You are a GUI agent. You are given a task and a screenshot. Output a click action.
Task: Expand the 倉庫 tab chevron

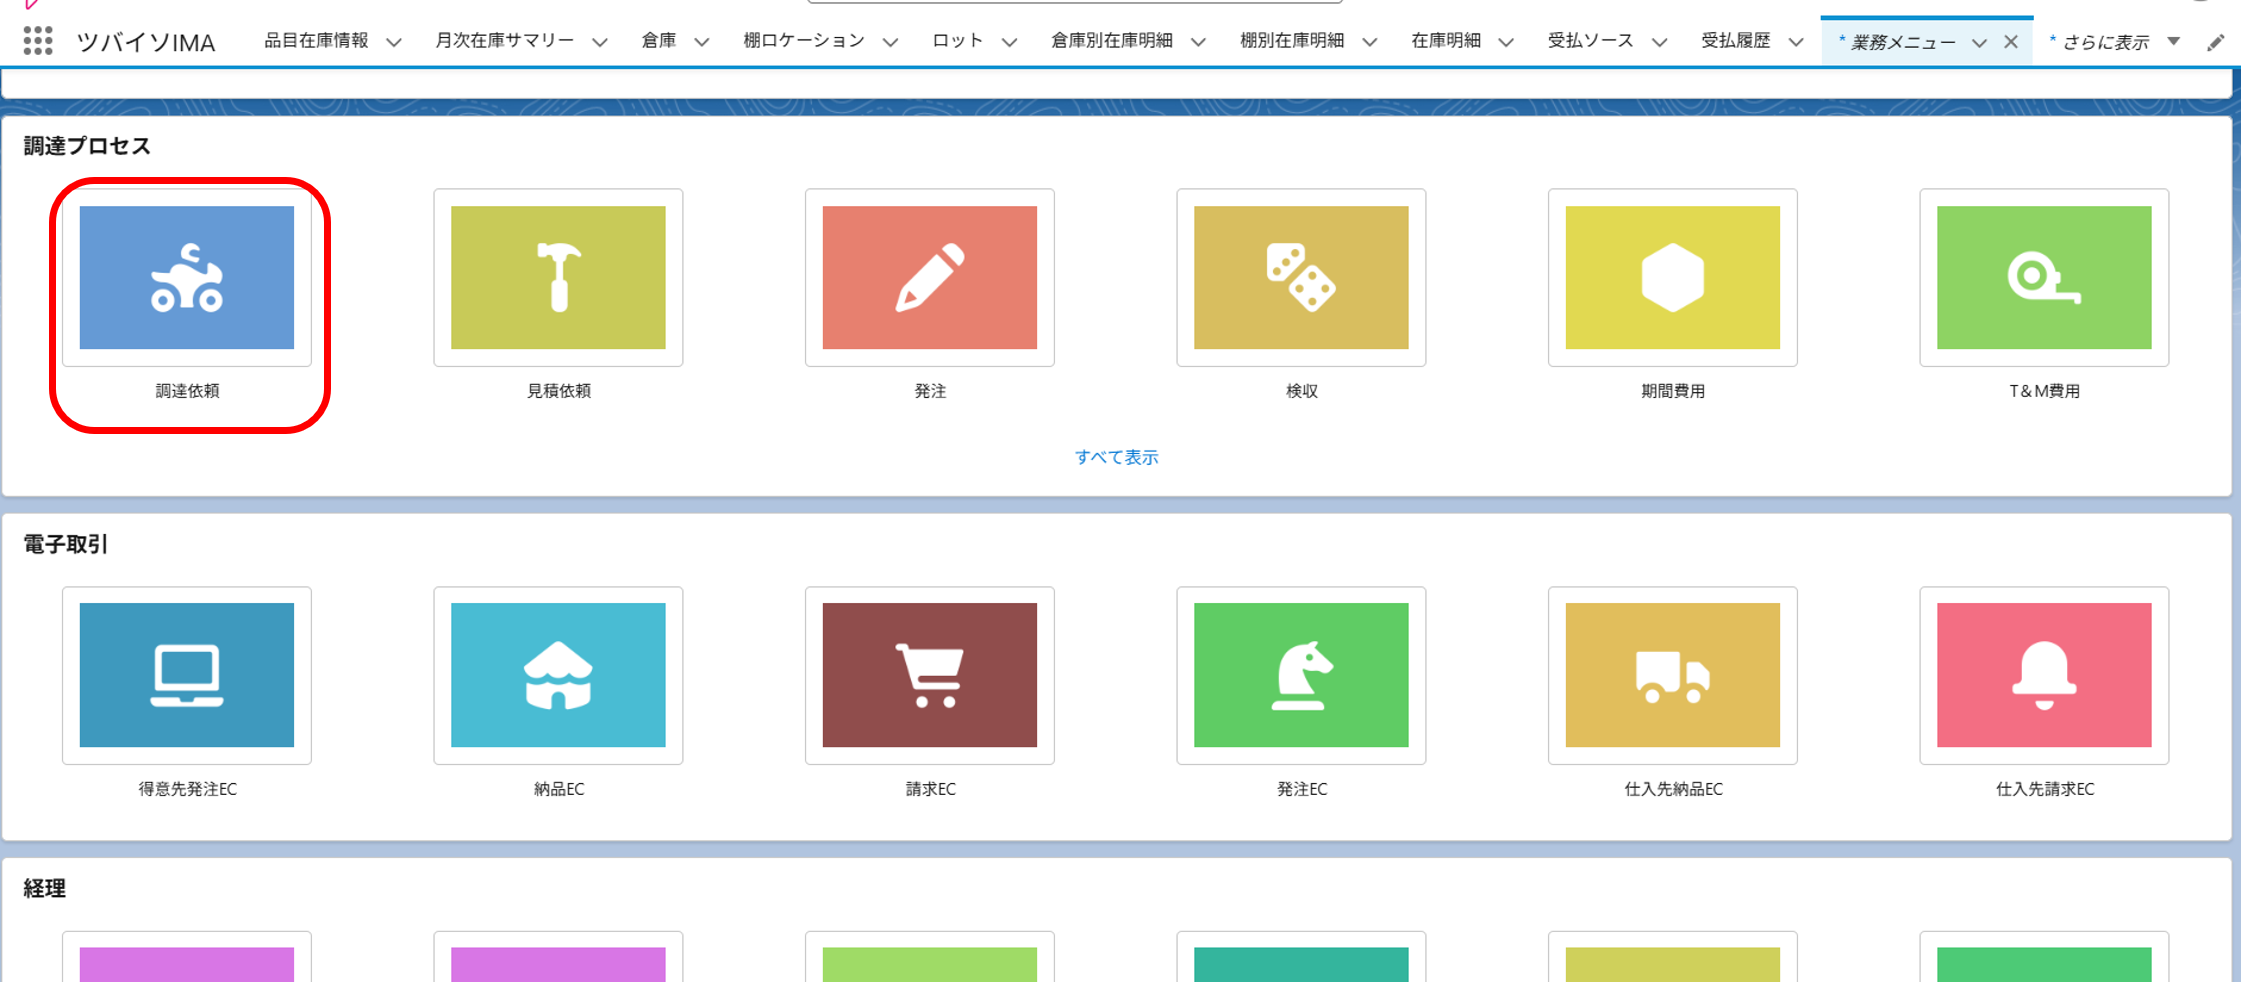click(702, 42)
